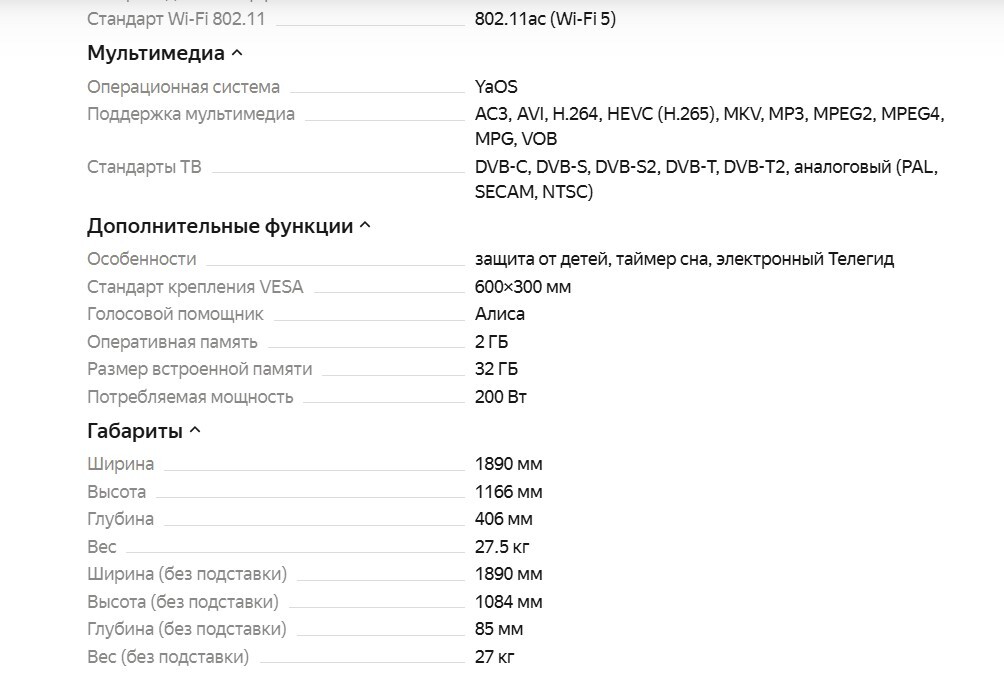Click the Вес (без подставки) label
Image resolution: width=1004 pixels, height=673 pixels.
167,657
